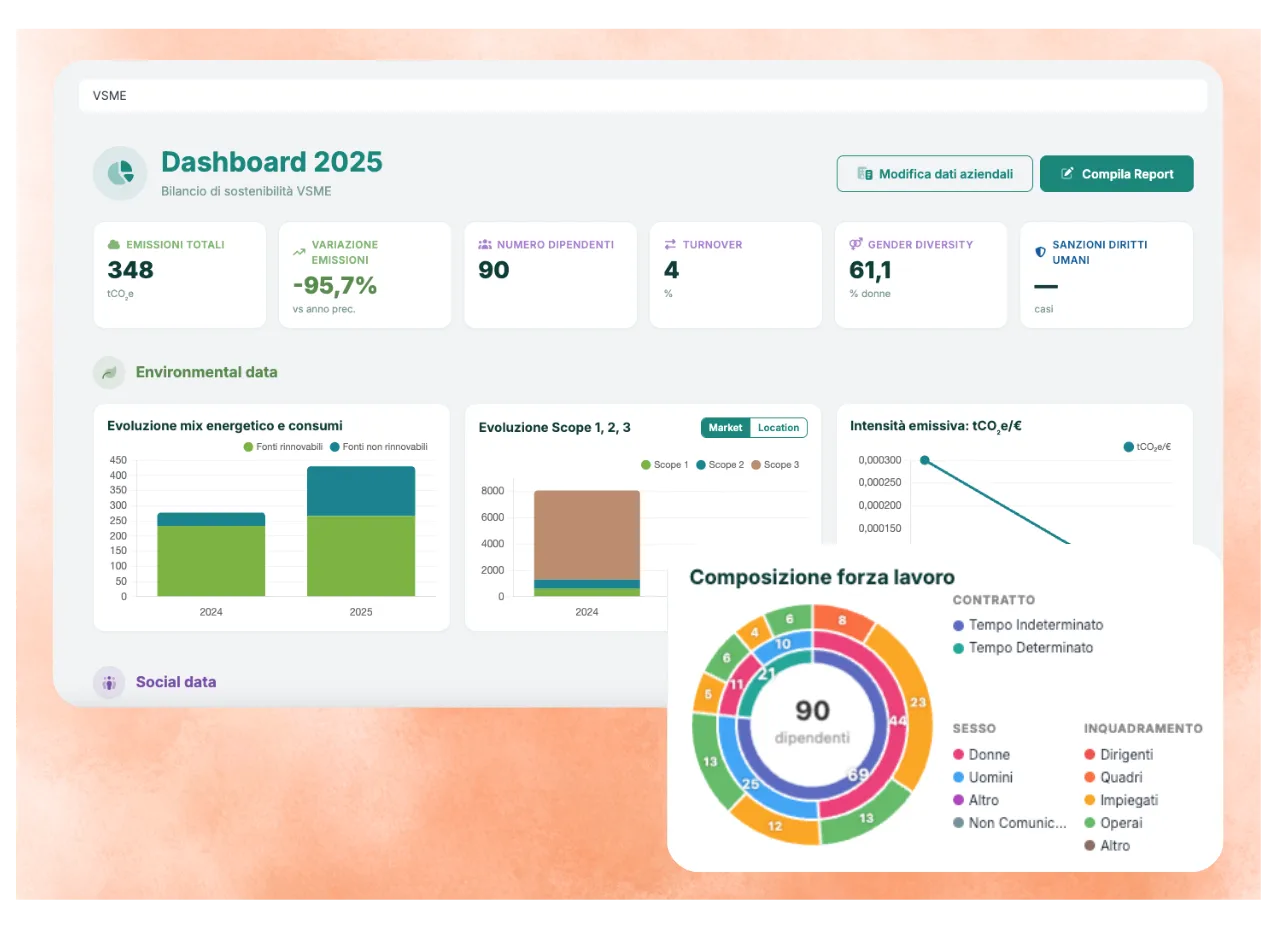Click the edit pencil icon in Compila Report

coord(1067,174)
